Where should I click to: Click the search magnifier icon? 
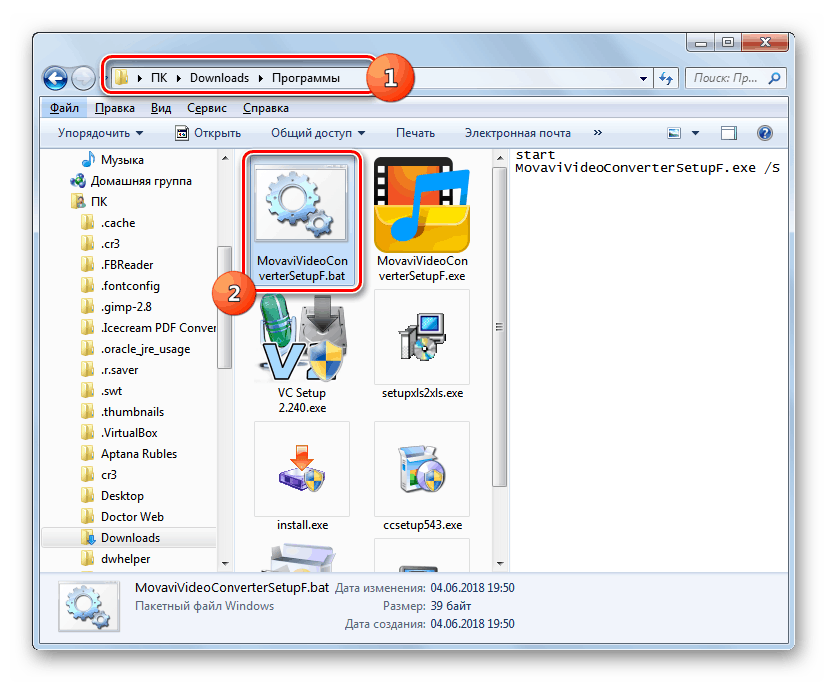774,78
